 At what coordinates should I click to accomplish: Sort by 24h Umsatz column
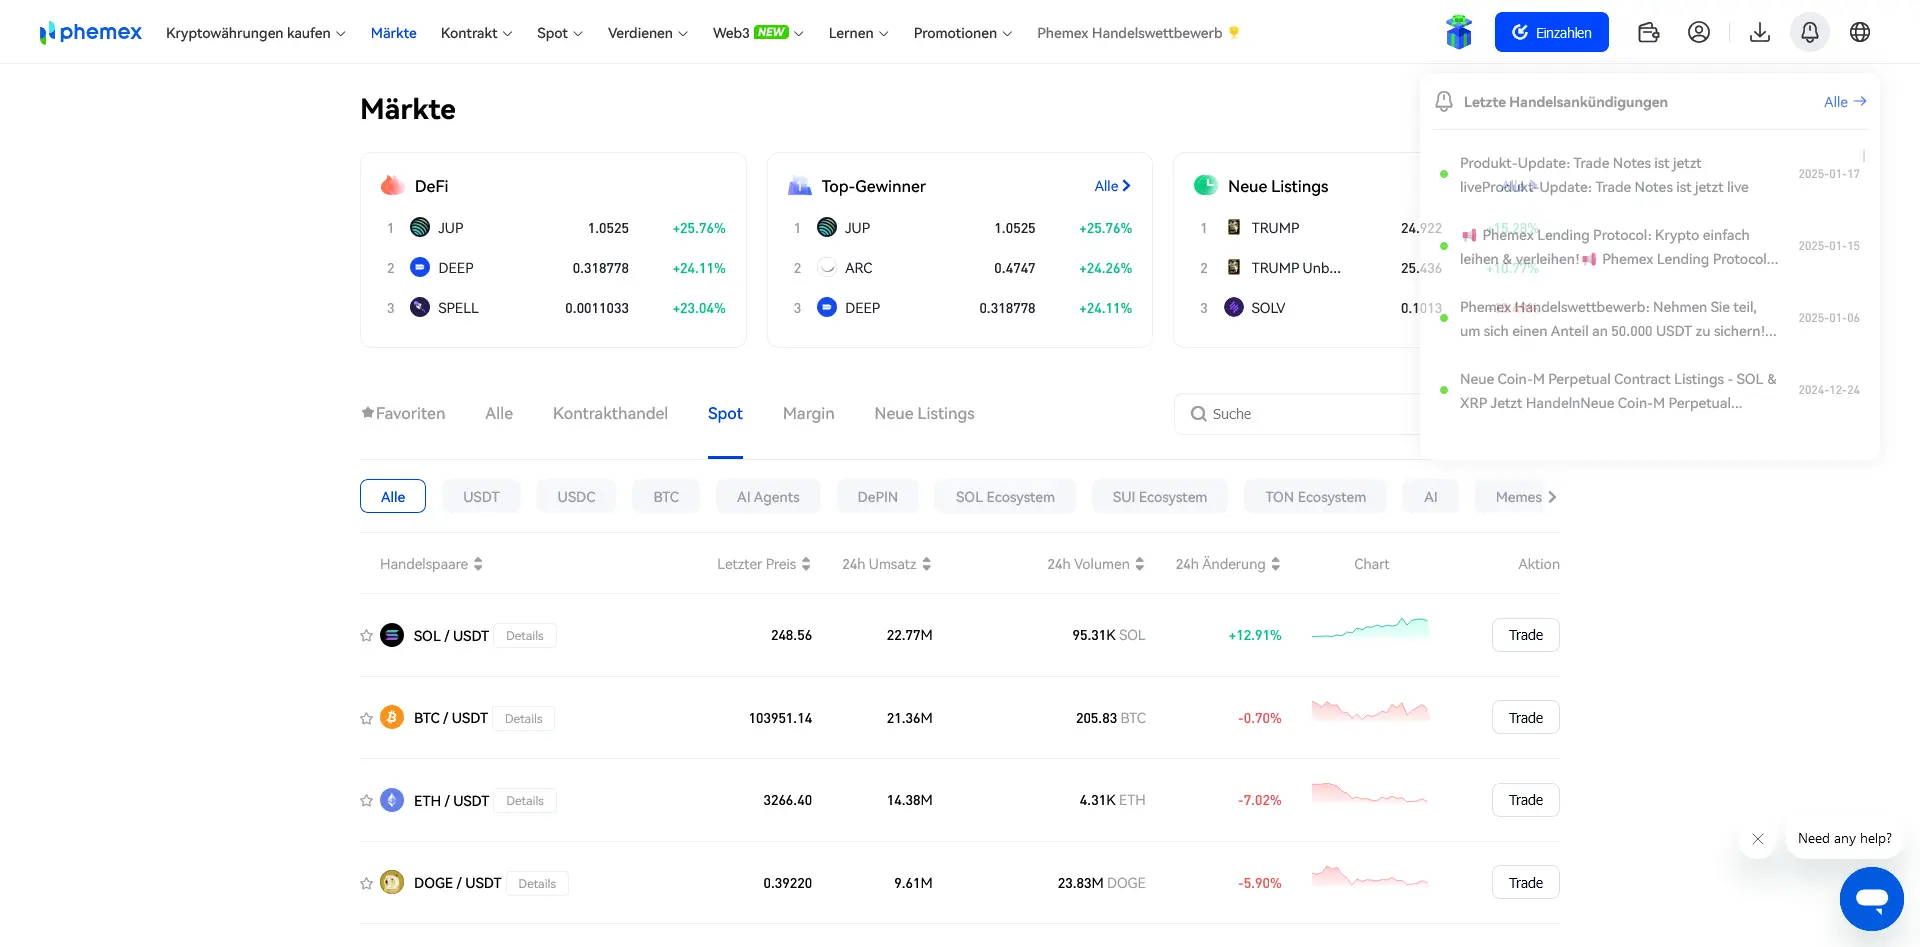point(887,564)
